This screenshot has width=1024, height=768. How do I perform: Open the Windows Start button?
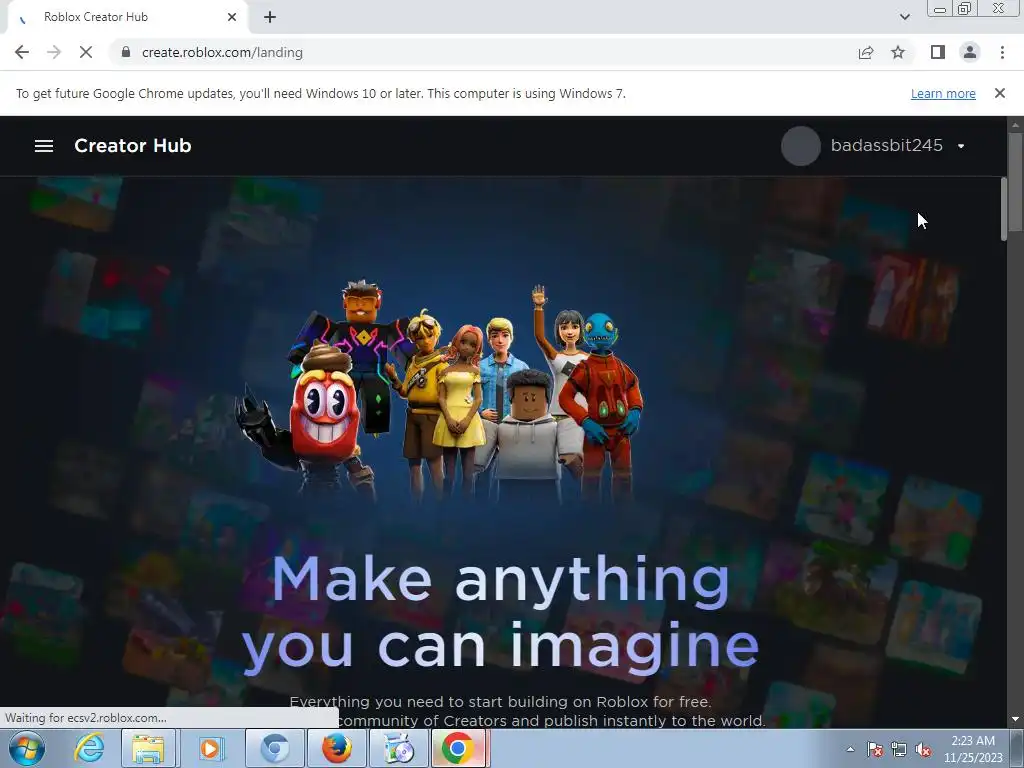tap(27, 748)
